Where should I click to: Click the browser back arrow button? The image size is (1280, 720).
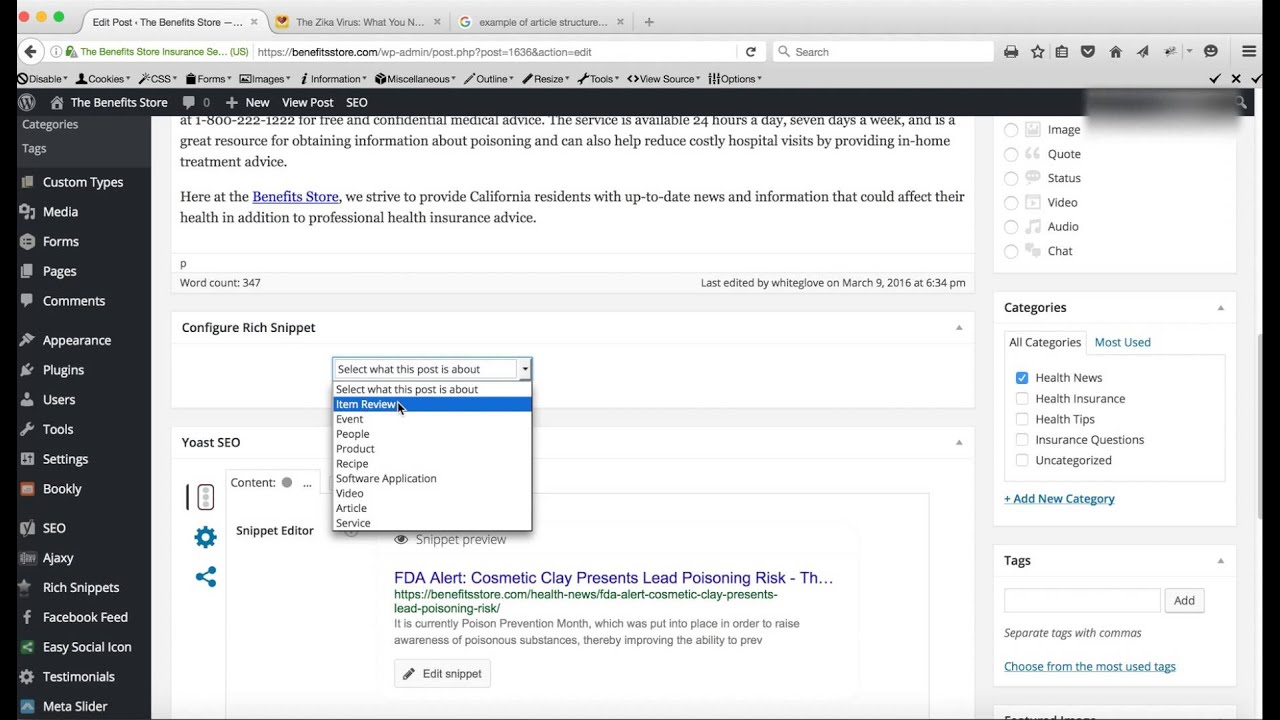pos(30,52)
